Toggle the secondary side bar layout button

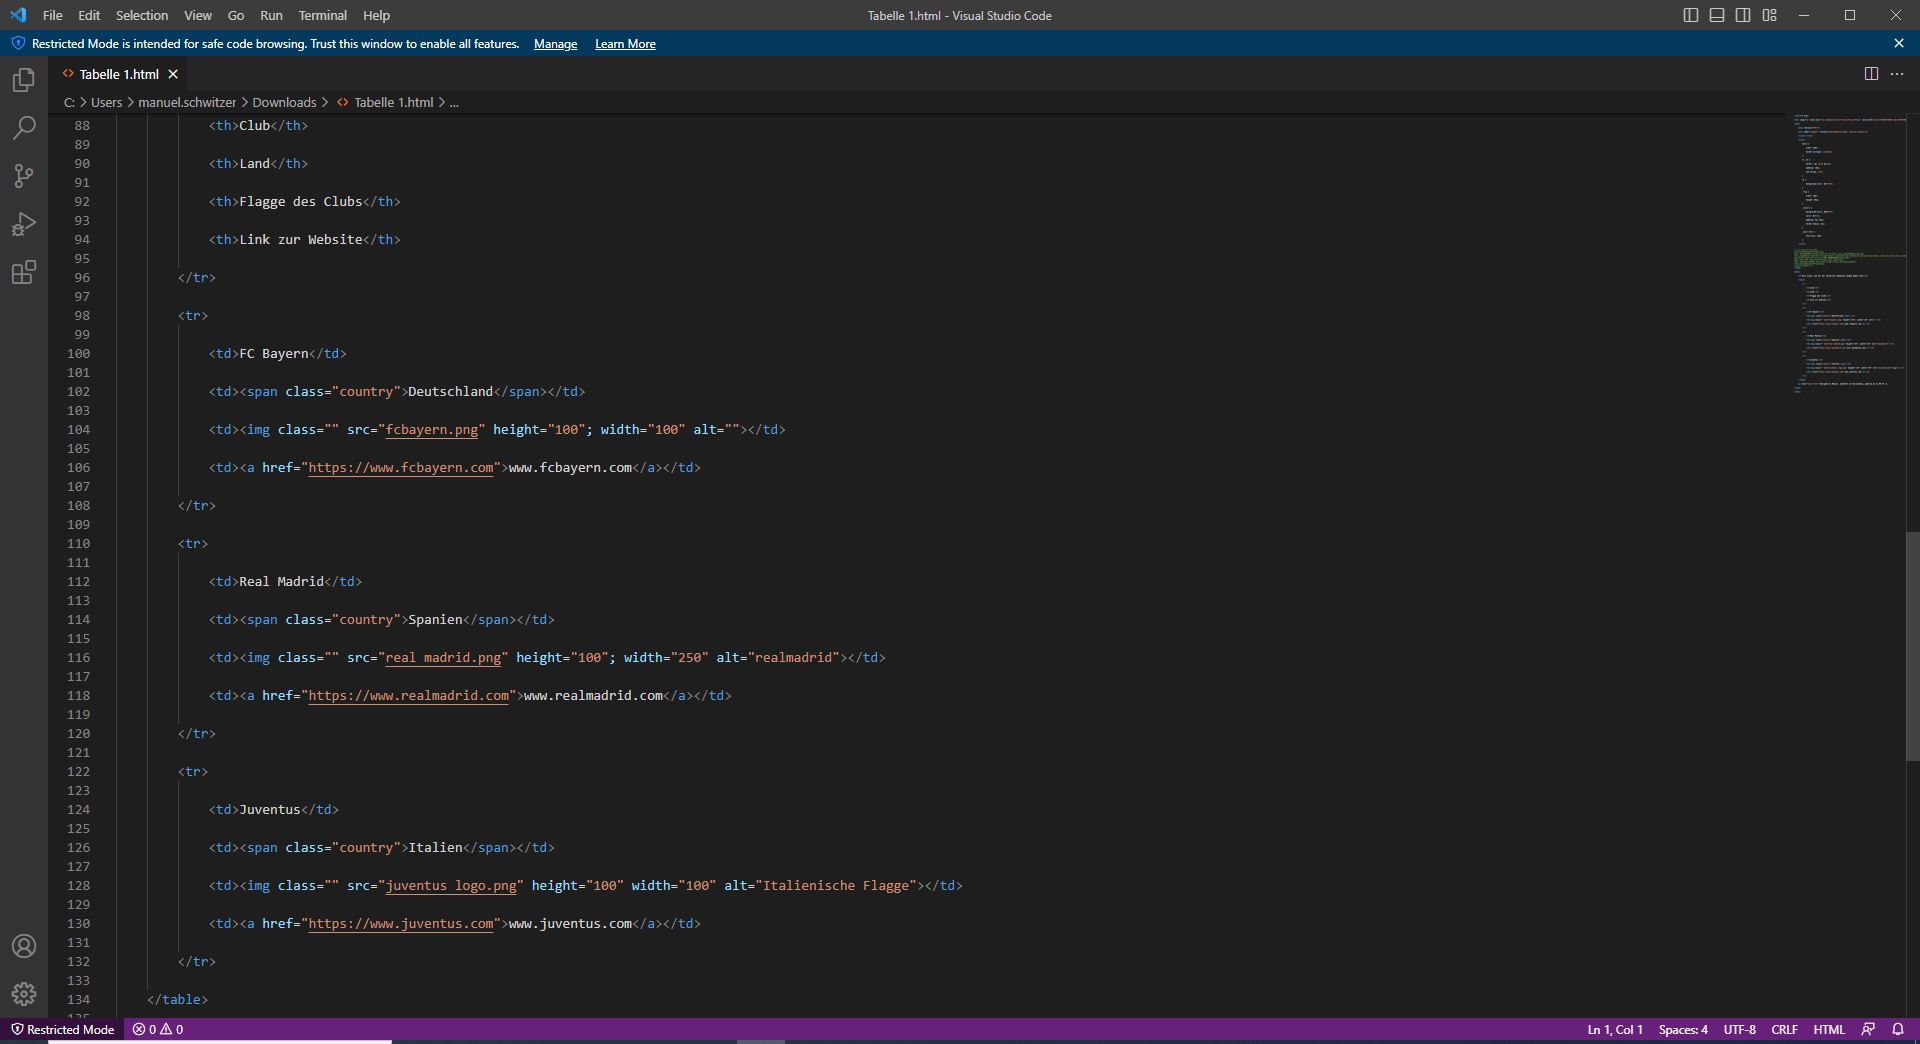coord(1743,15)
